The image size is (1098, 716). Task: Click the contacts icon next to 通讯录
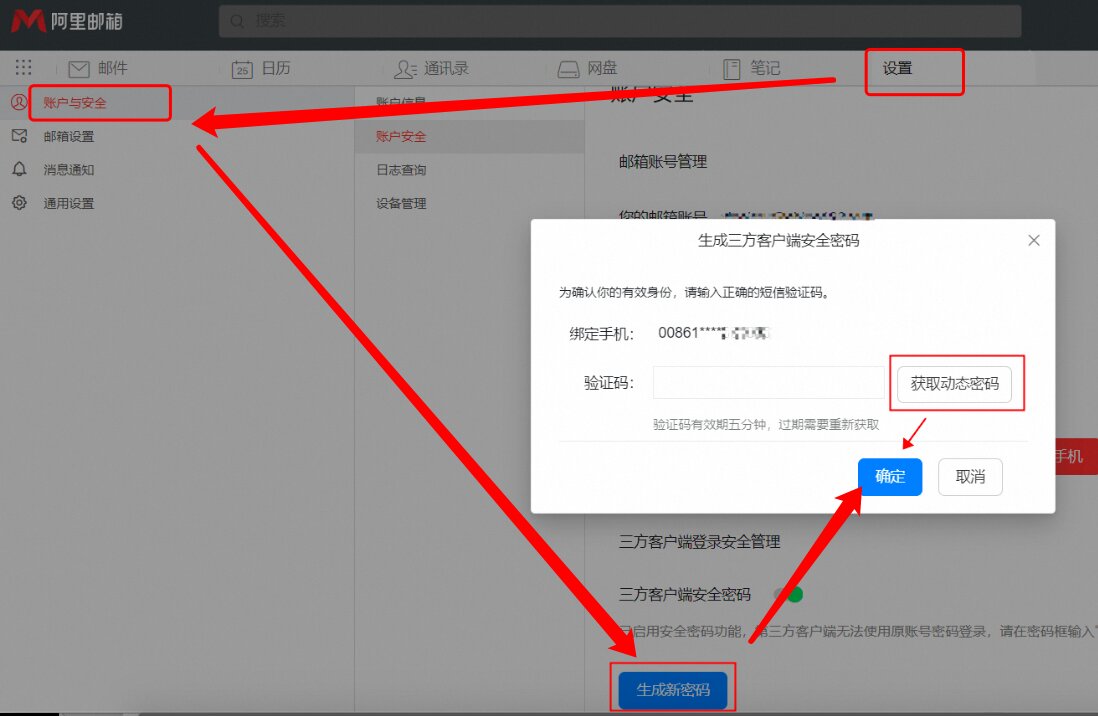tap(405, 69)
